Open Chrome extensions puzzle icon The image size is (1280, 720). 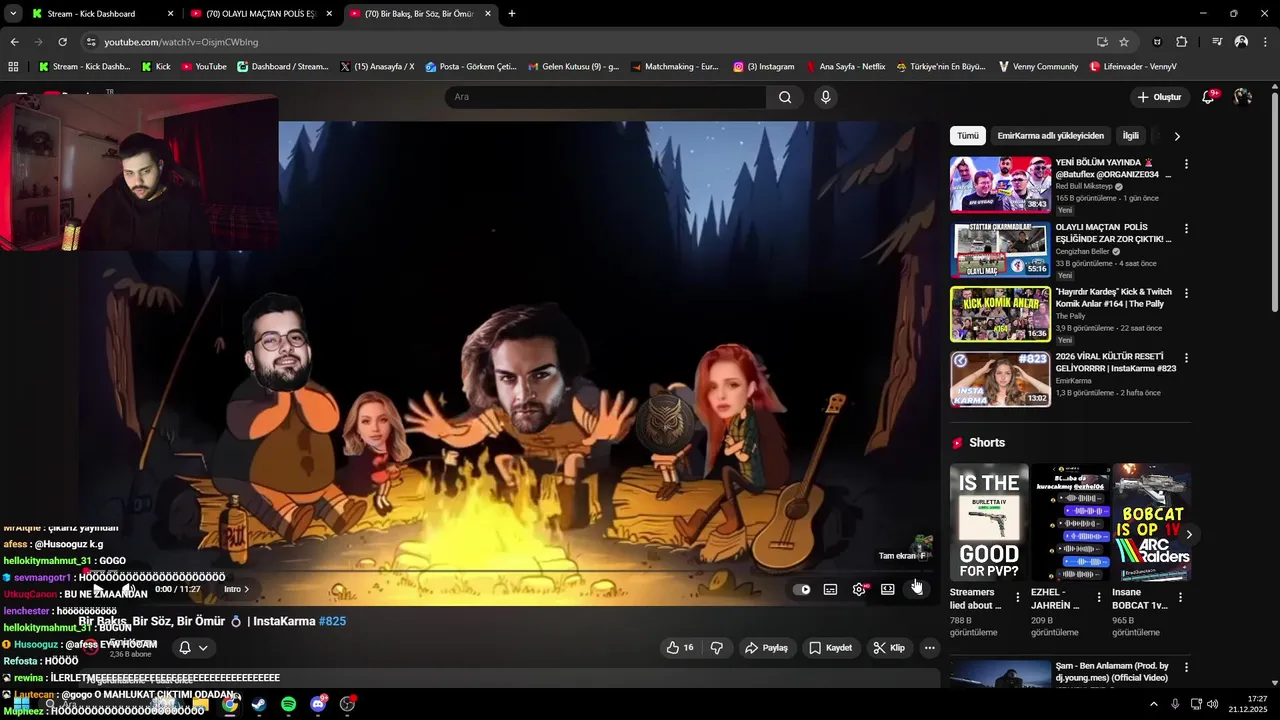click(x=1181, y=42)
